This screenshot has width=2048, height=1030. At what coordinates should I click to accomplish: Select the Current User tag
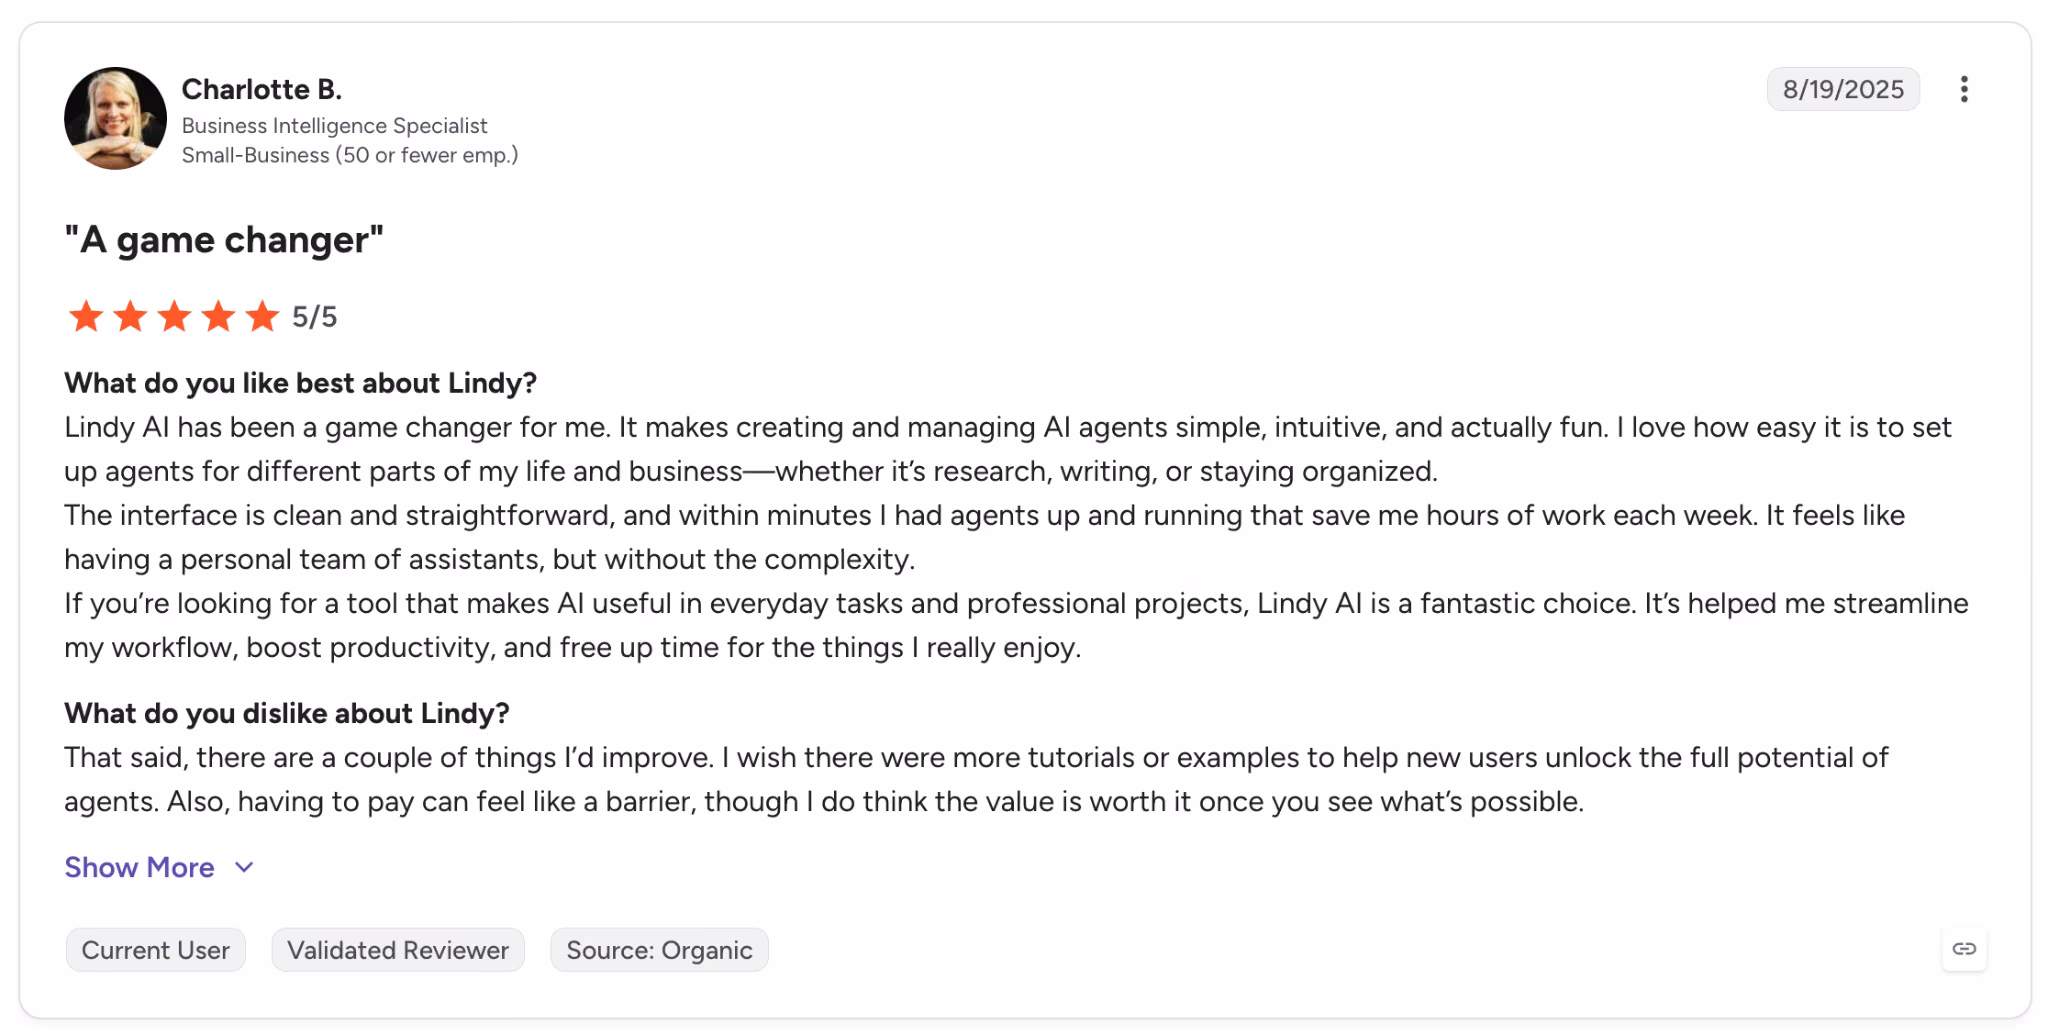(x=156, y=950)
